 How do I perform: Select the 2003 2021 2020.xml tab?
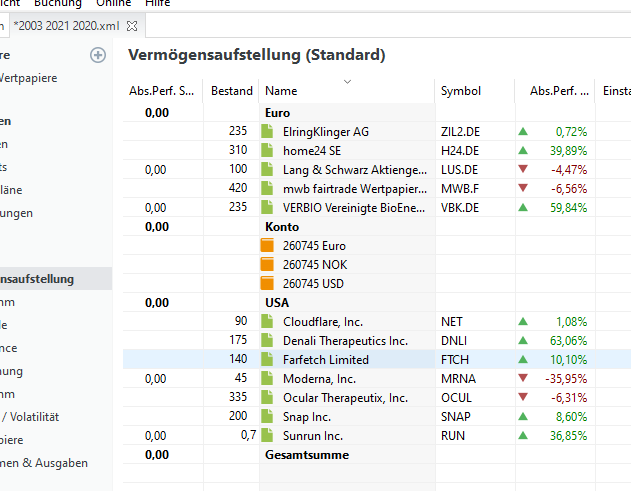click(67, 26)
